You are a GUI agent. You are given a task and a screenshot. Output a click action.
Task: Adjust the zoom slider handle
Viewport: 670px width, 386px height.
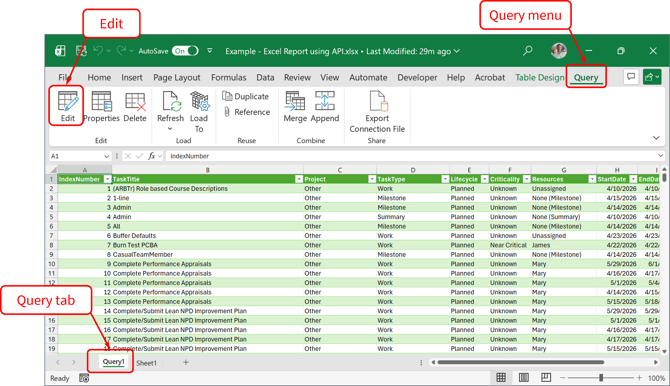click(x=601, y=378)
